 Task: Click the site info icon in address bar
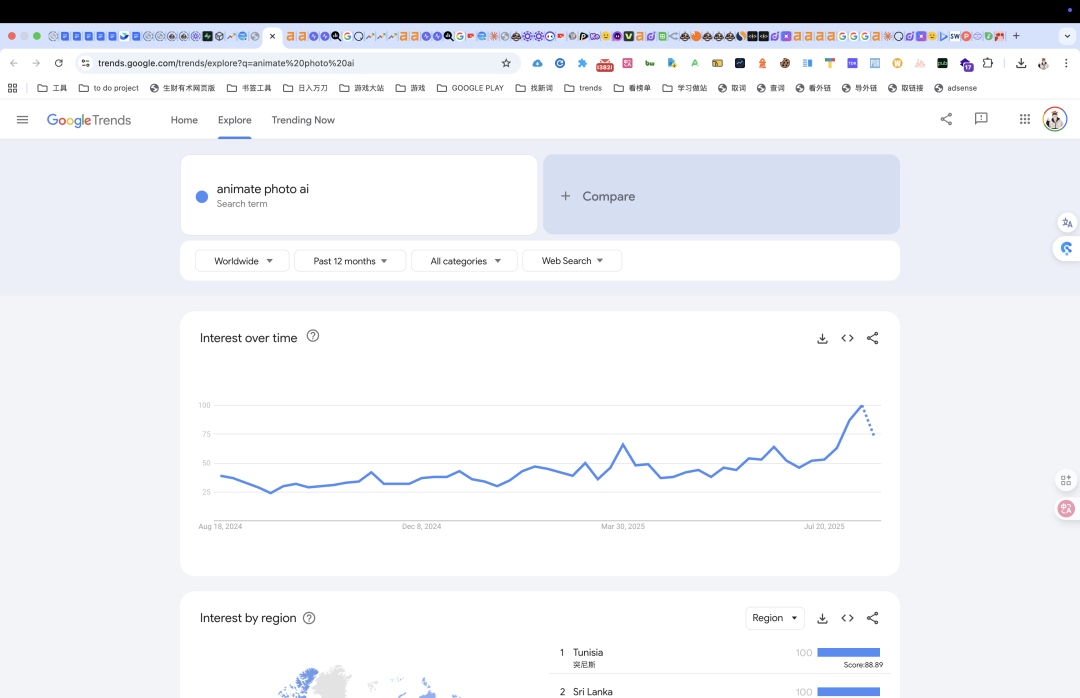click(85, 63)
